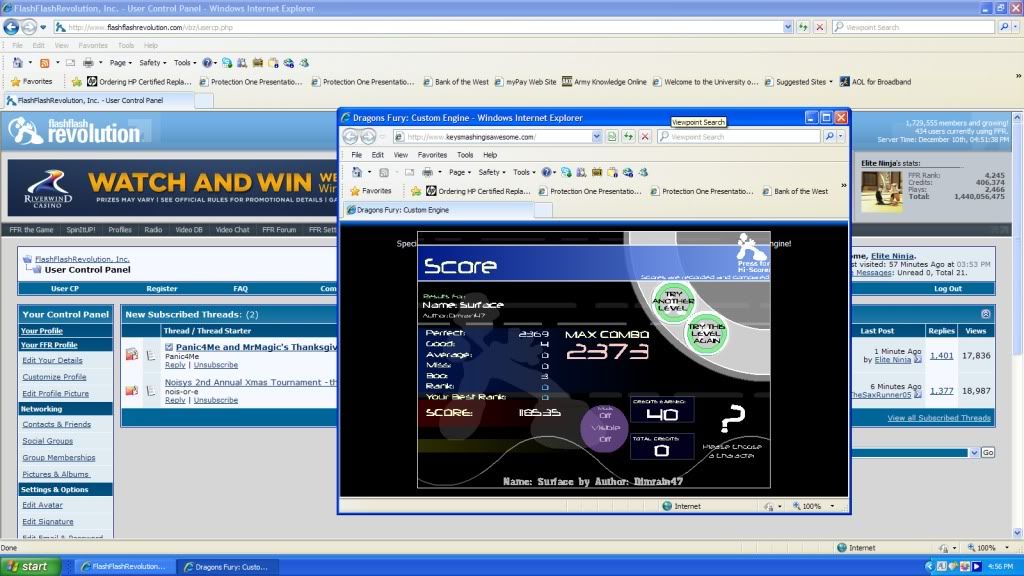This screenshot has width=1024, height=576.
Task: Click the Help icon in popup toolbar
Action: (546, 172)
